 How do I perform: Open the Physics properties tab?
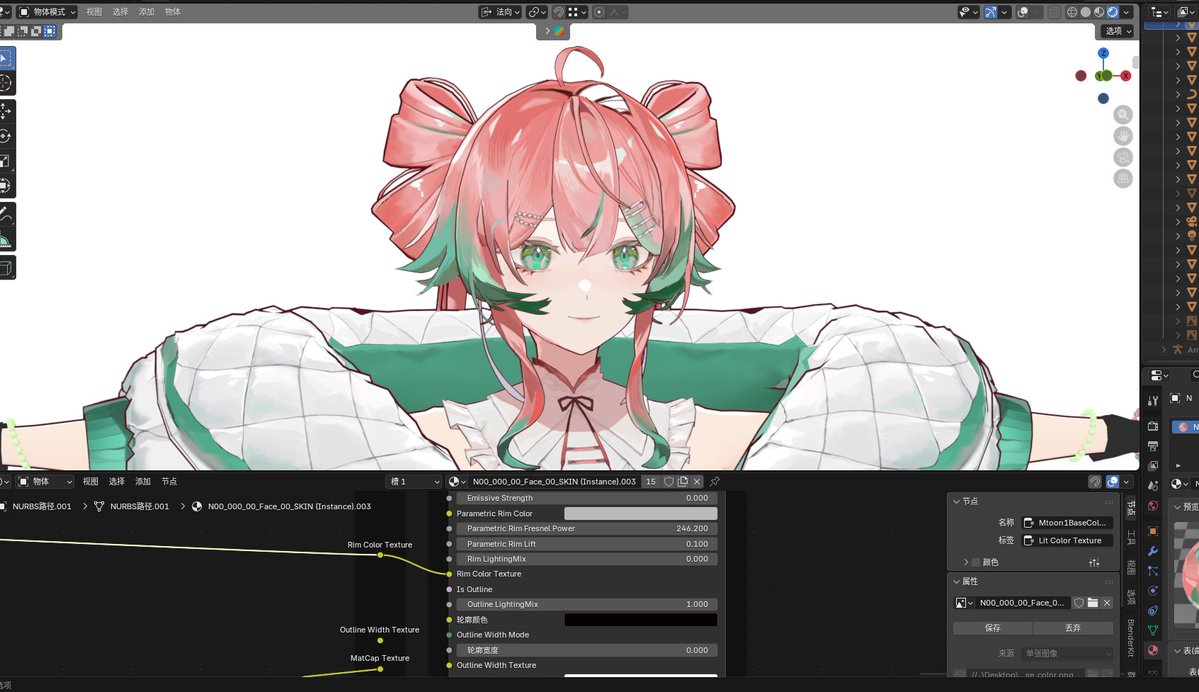[x=1153, y=591]
